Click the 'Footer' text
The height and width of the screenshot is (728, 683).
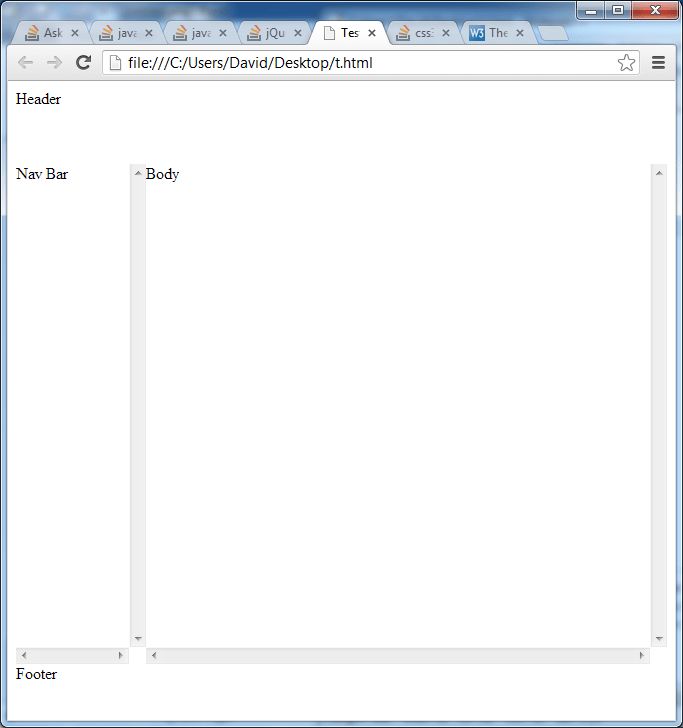(36, 674)
